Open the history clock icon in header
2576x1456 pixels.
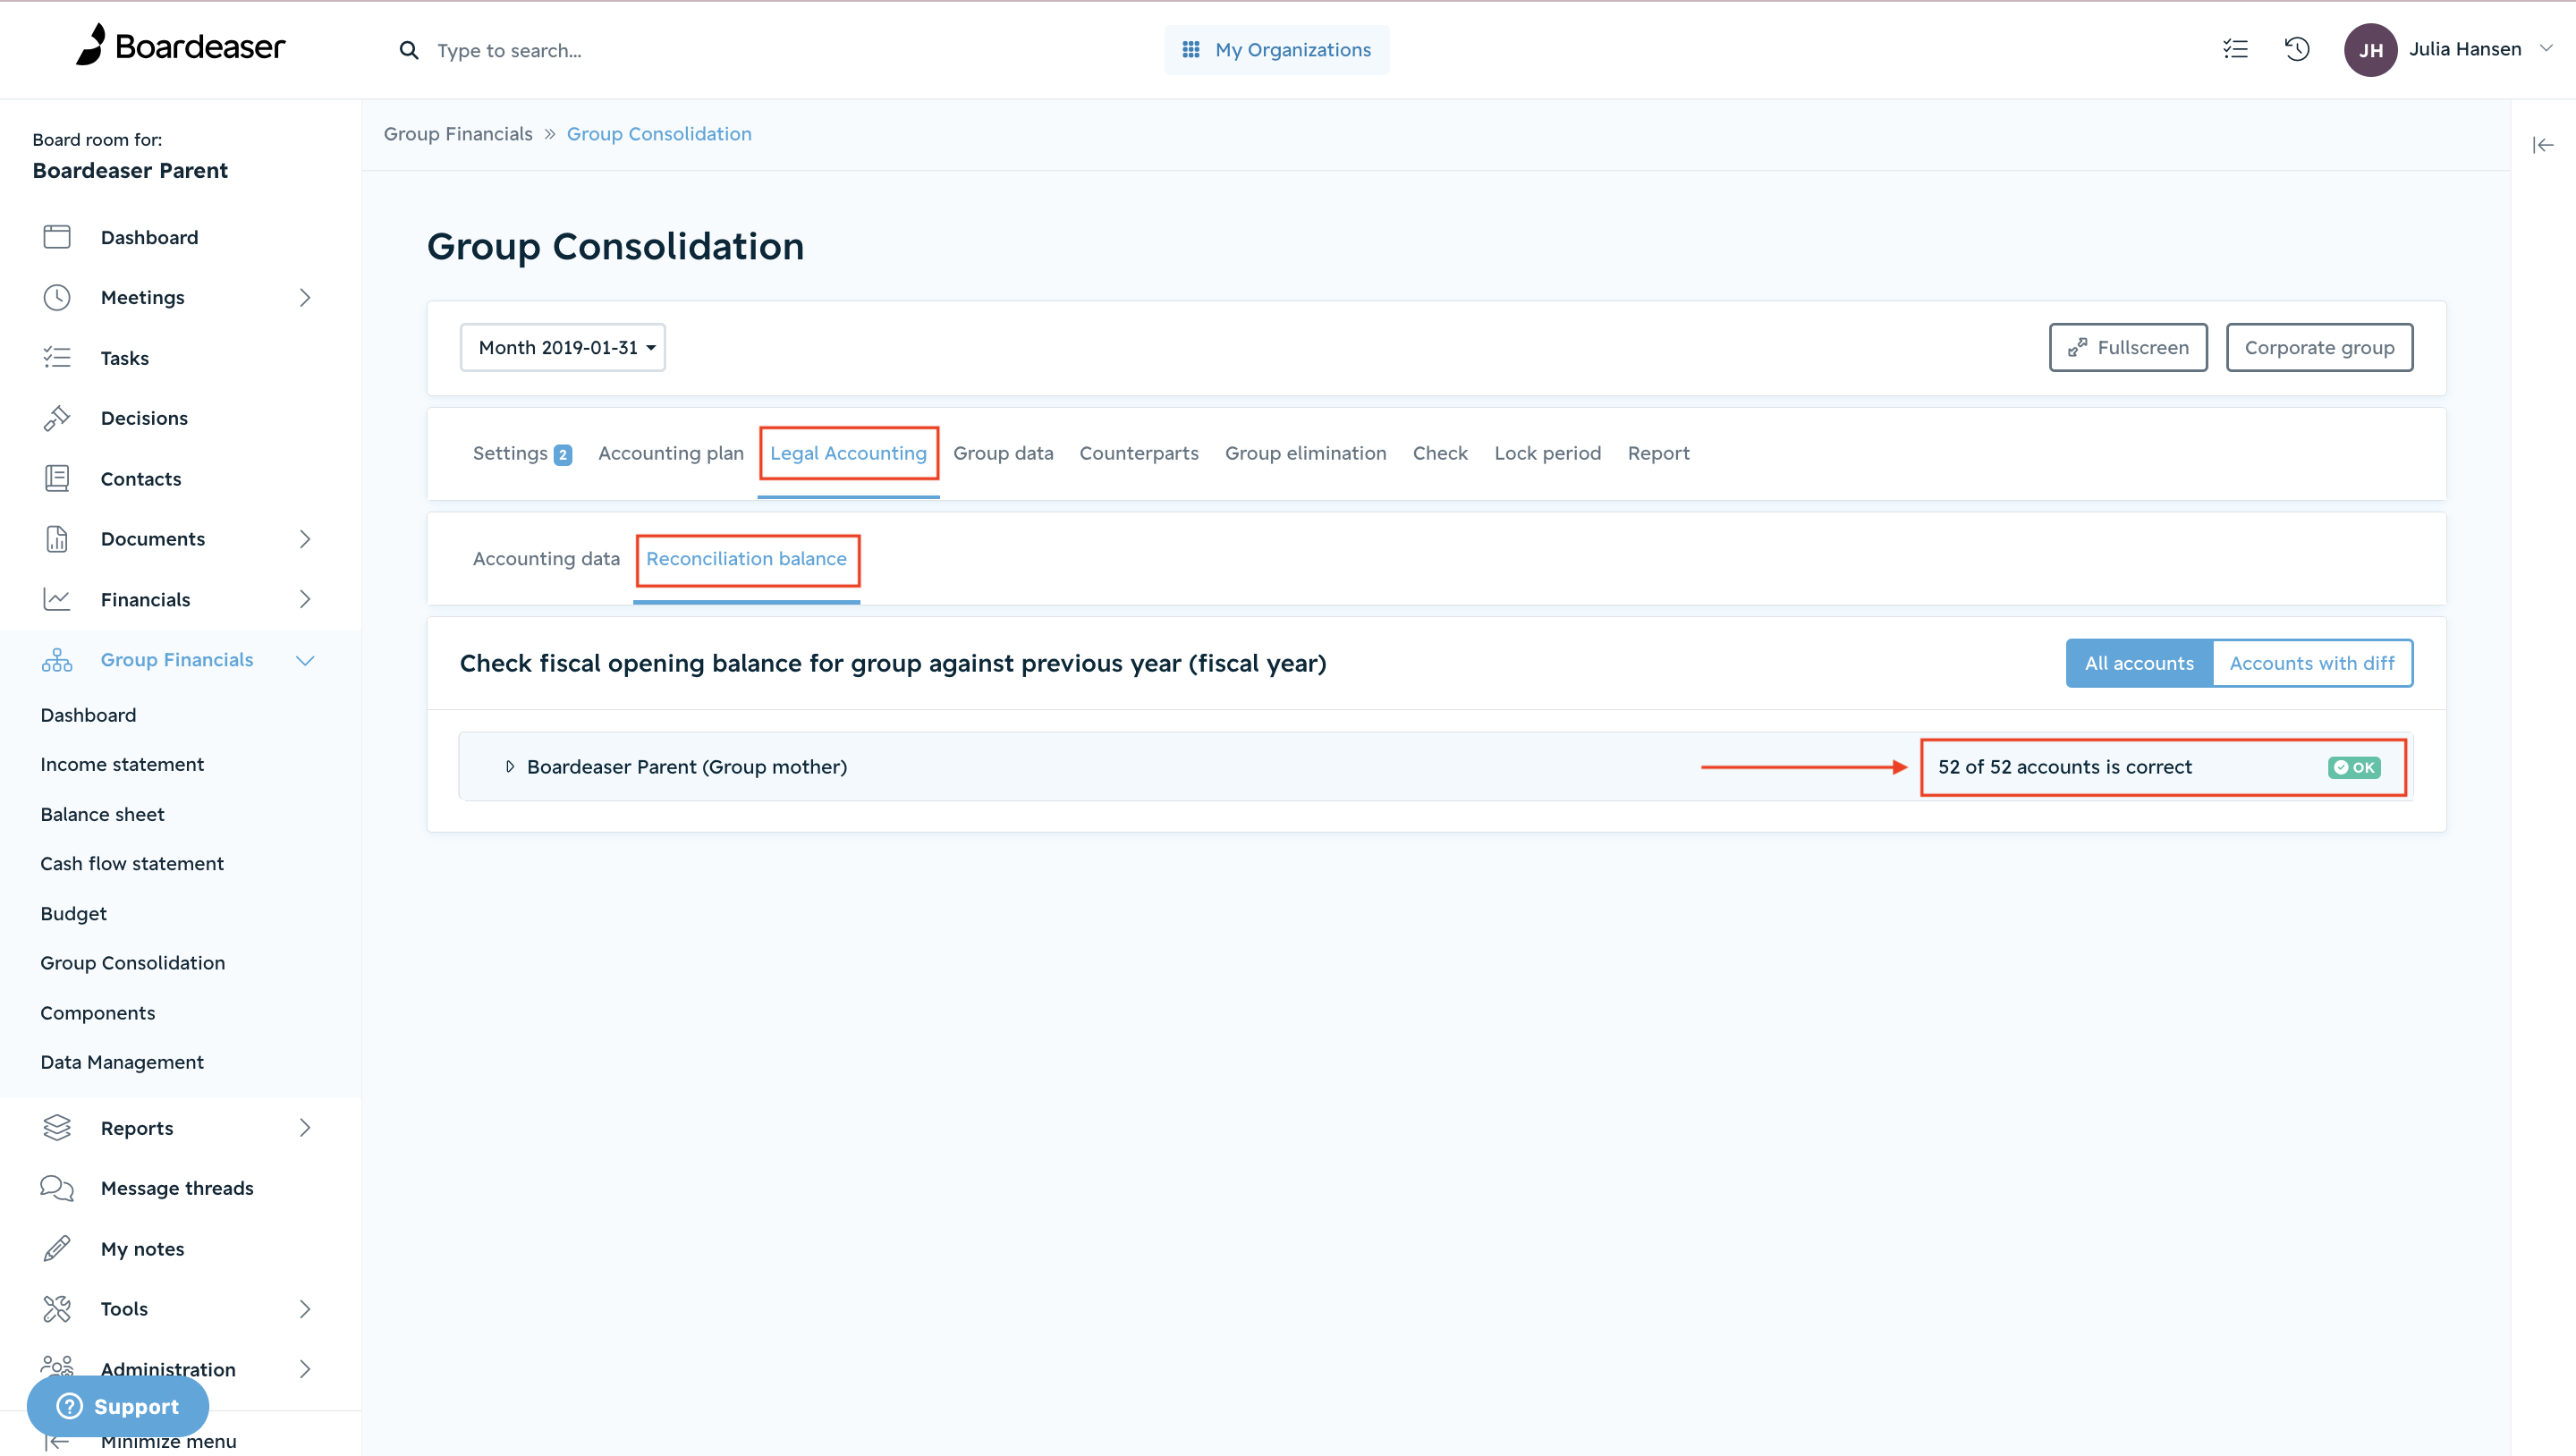2297,49
